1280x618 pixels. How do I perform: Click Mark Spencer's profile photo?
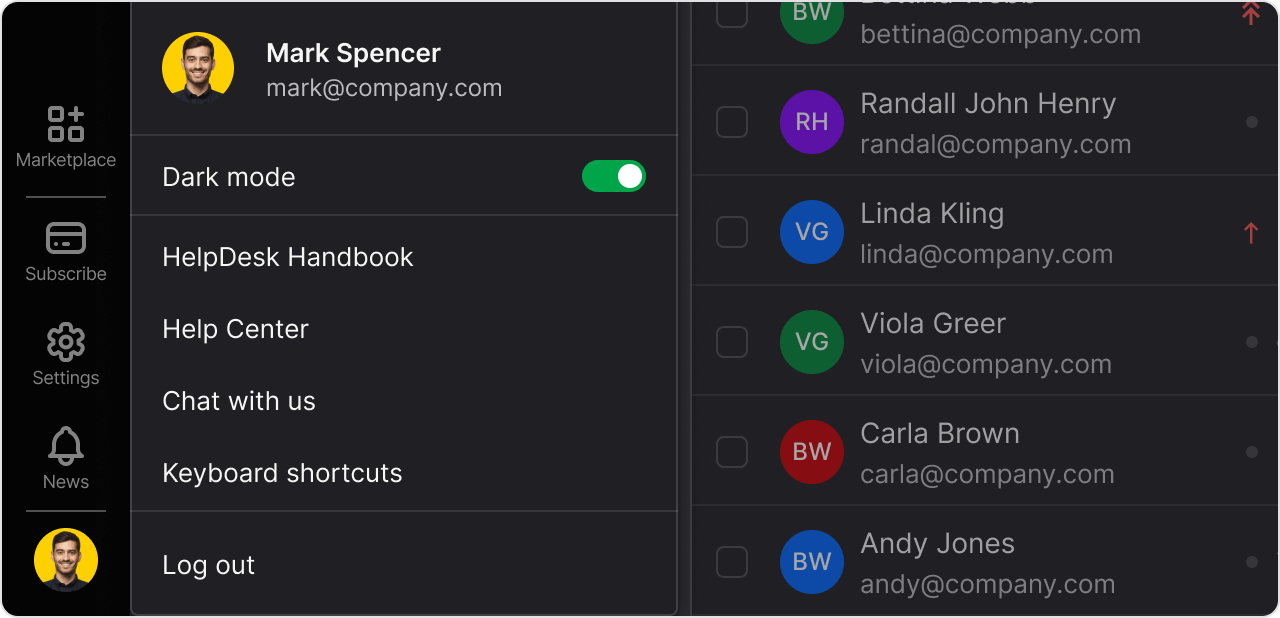tap(198, 67)
